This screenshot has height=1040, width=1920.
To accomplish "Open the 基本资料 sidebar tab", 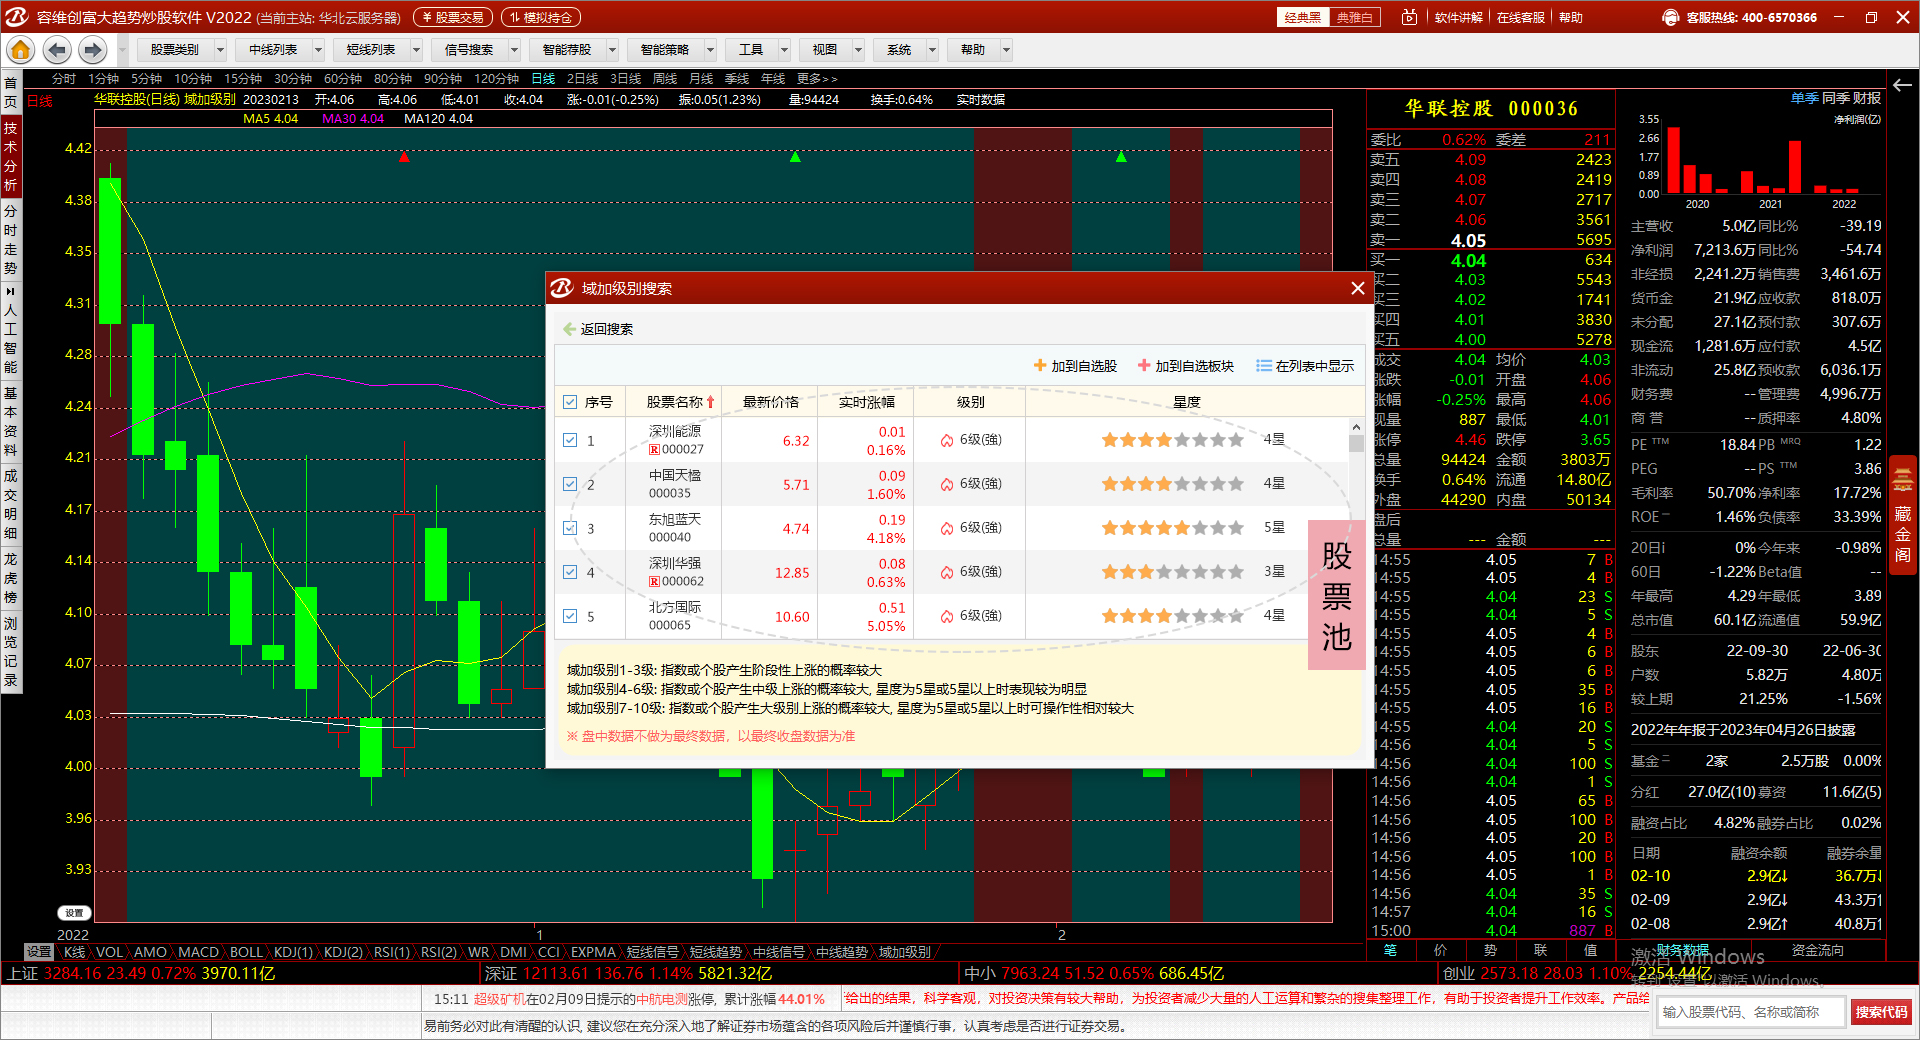I will click(10, 421).
